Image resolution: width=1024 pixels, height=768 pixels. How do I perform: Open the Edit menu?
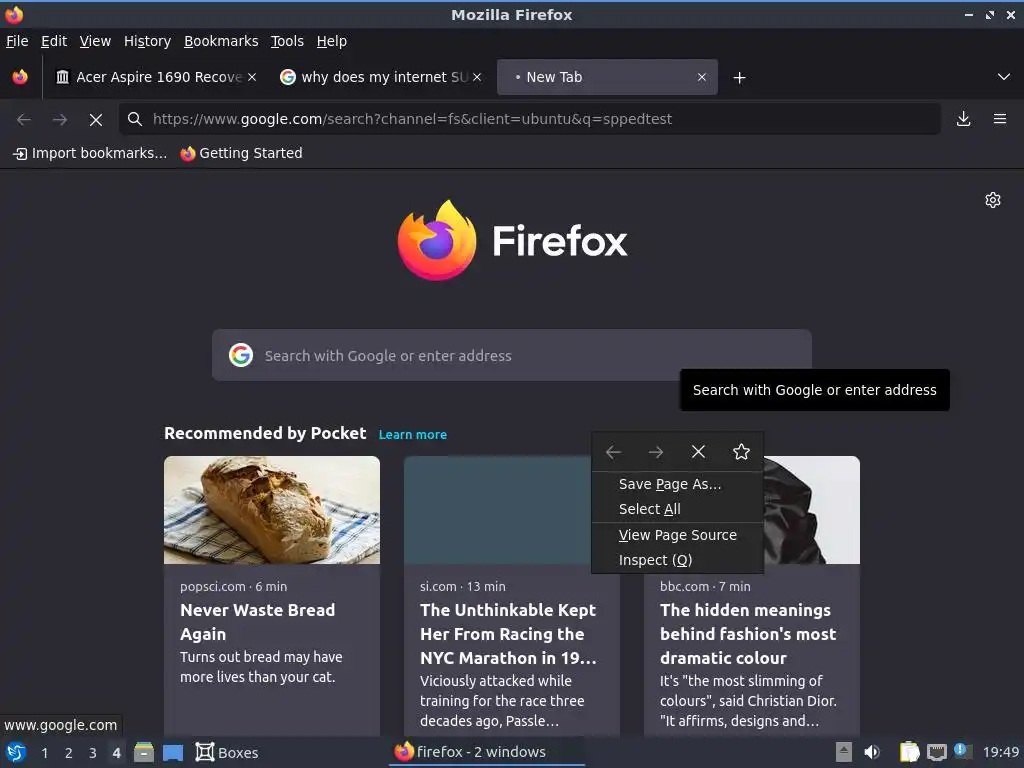pos(54,41)
